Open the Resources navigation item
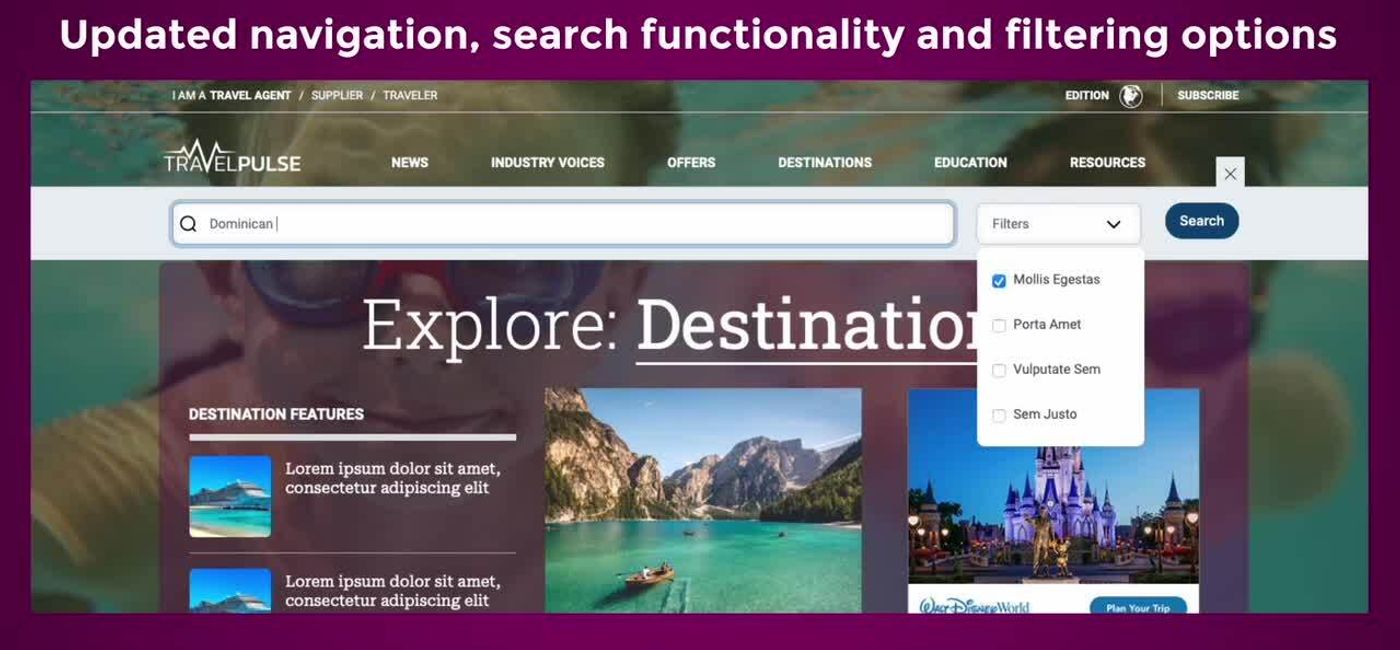This screenshot has height=650, width=1400. click(1107, 162)
